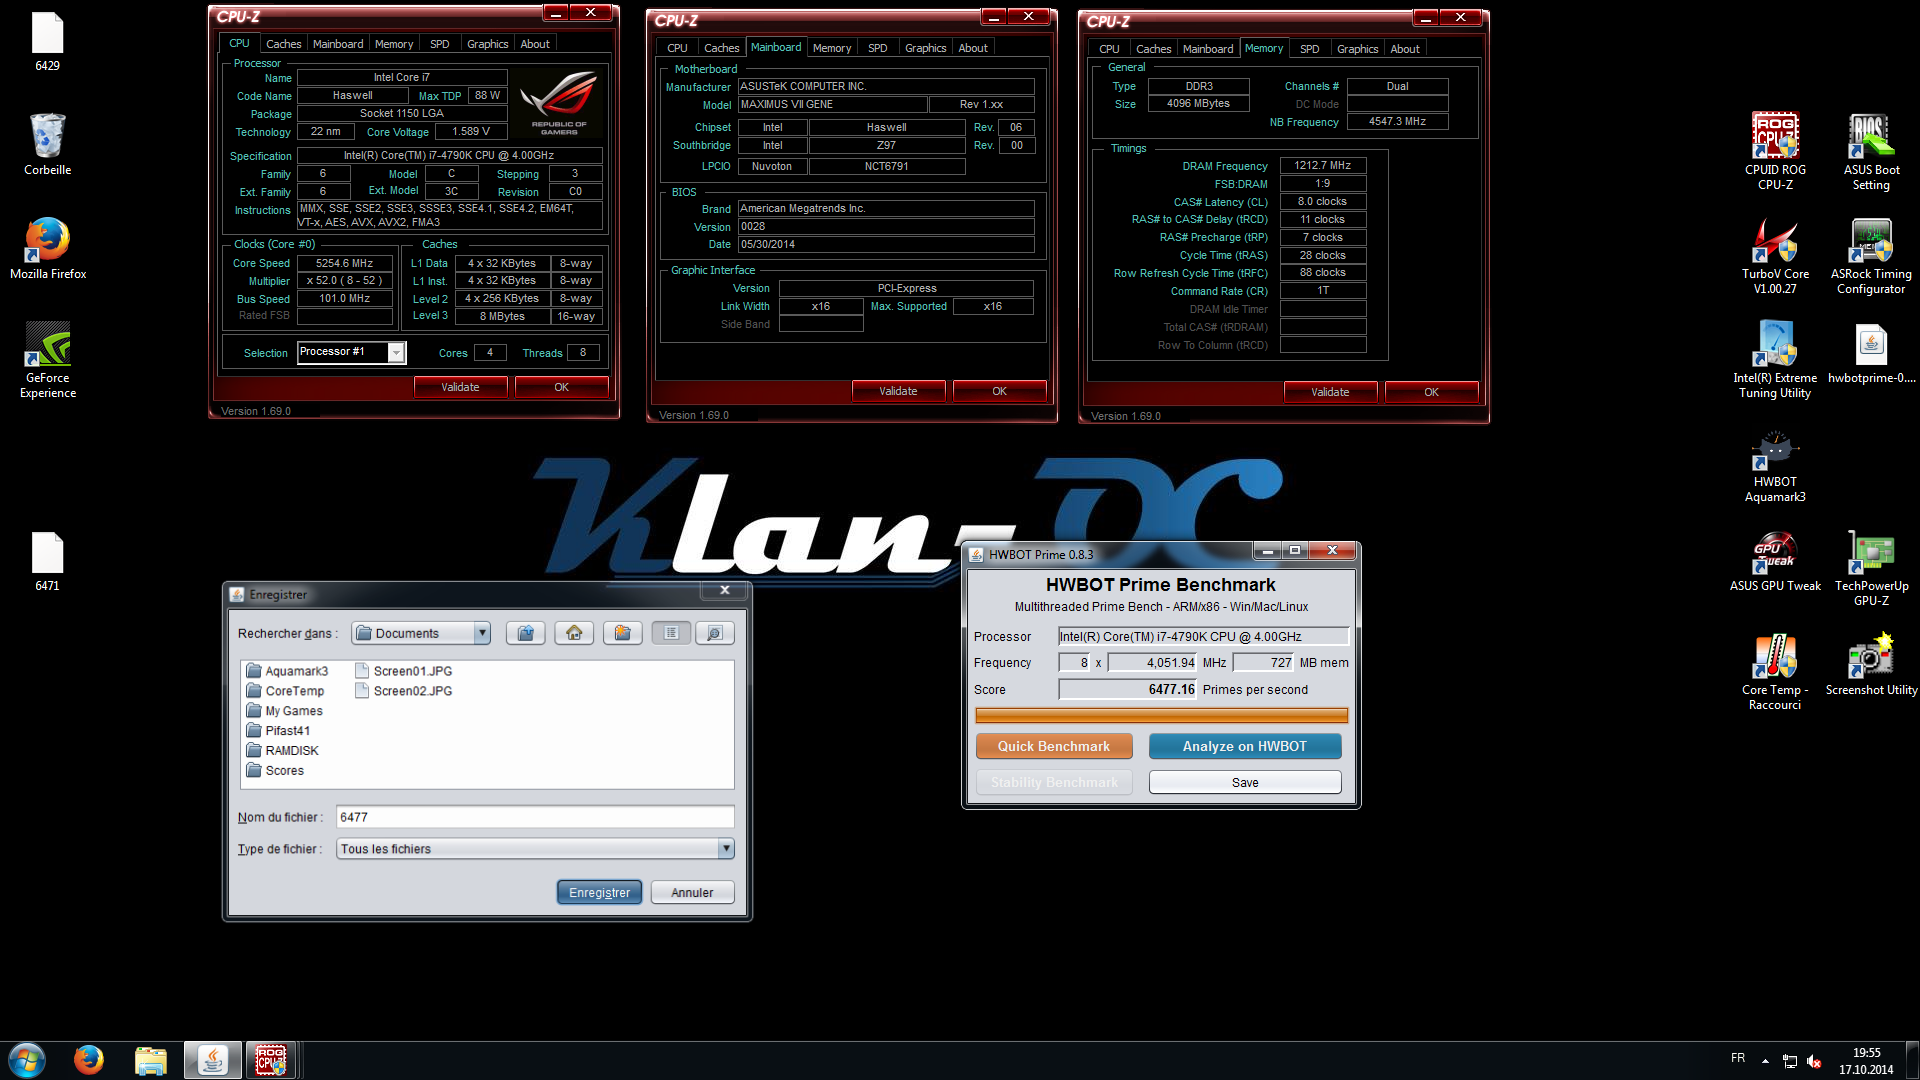The width and height of the screenshot is (1920, 1080).
Task: Click OK in CPU-Z motherboard window
Action: [x=999, y=391]
